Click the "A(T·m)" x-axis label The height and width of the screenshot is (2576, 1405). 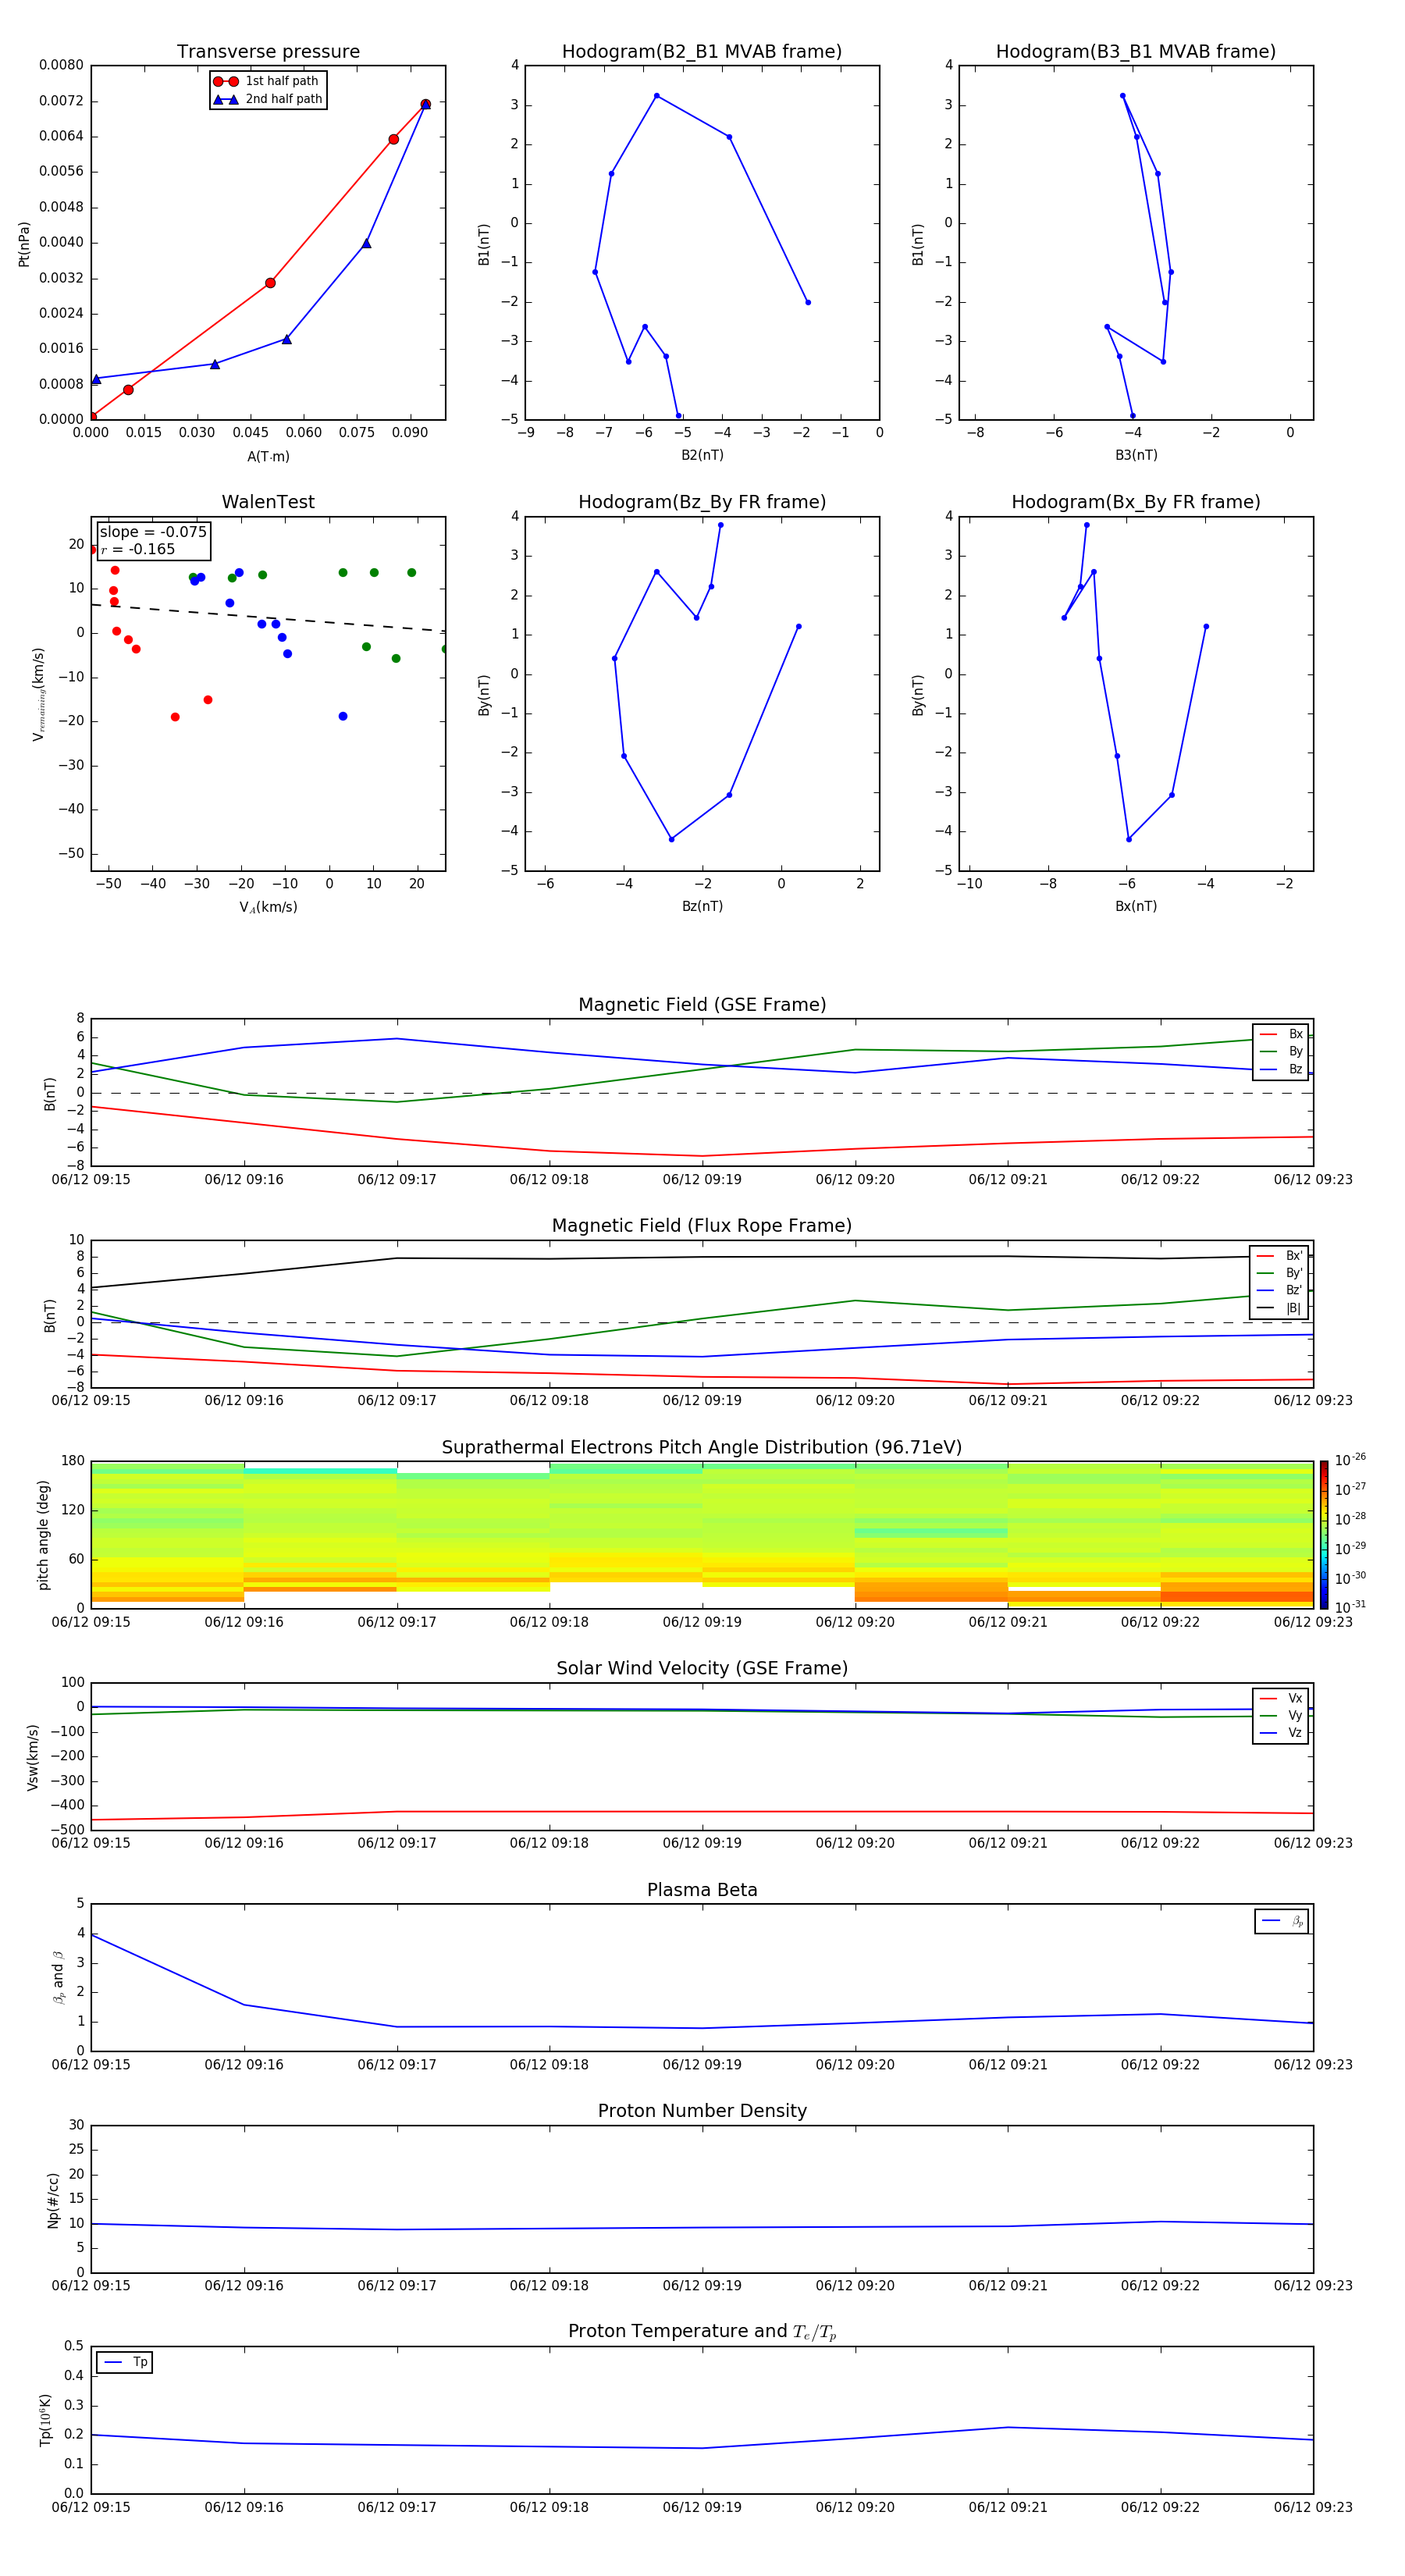point(268,457)
